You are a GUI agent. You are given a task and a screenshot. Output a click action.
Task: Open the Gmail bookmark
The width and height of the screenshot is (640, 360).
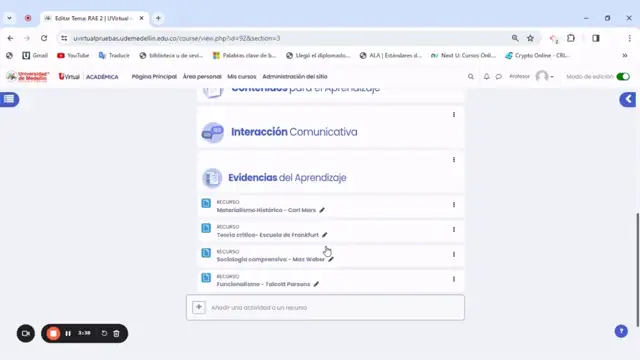coord(35,56)
